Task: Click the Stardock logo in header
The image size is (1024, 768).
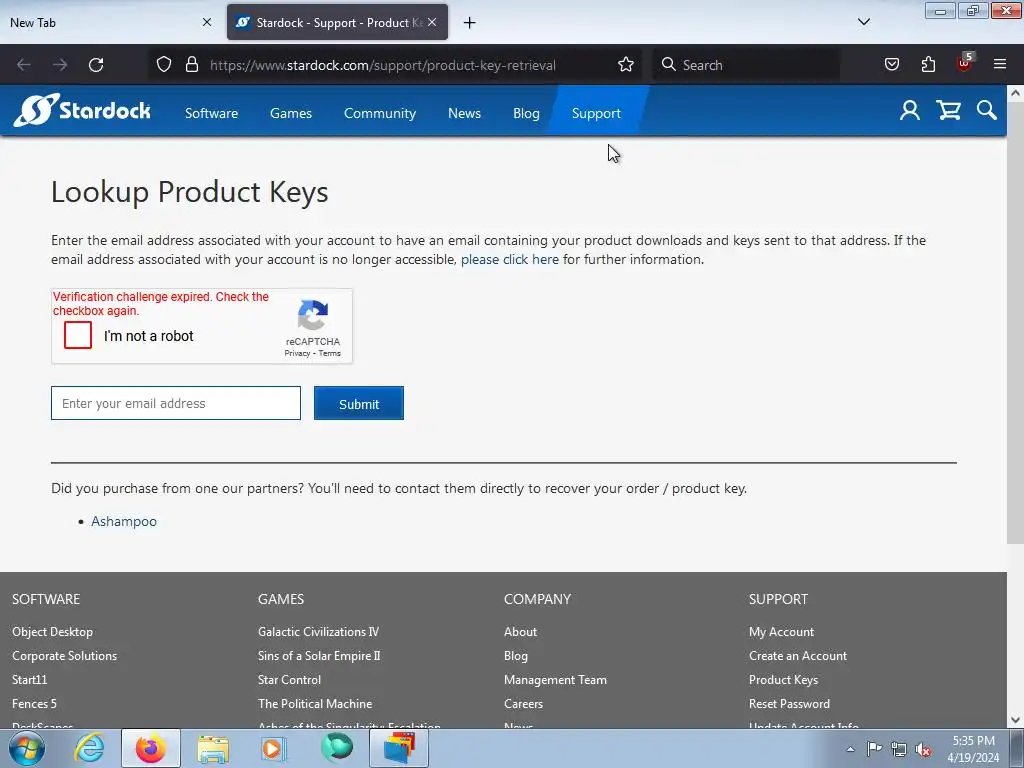Action: [82, 110]
